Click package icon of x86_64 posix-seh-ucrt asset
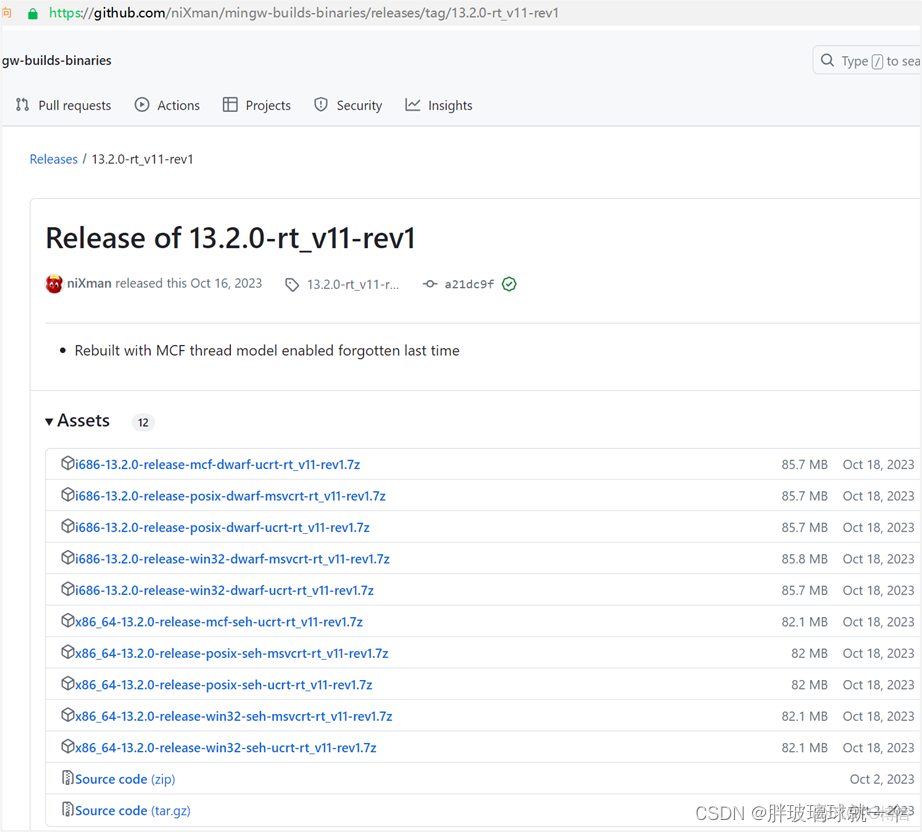The height and width of the screenshot is (832, 922). (68, 684)
